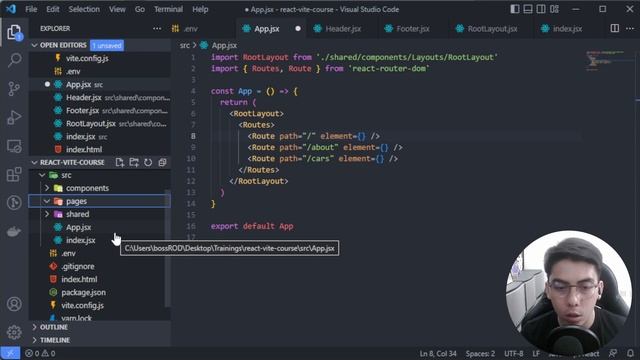Open notifications bell in status bar

(630, 353)
